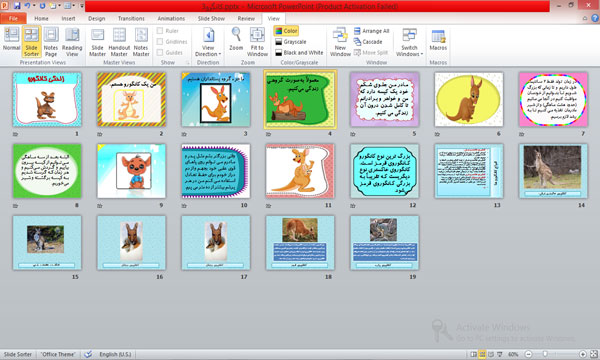Screen dimensions: 600x360
Task: Switch to the Animations tab
Action: pyautogui.click(x=171, y=18)
